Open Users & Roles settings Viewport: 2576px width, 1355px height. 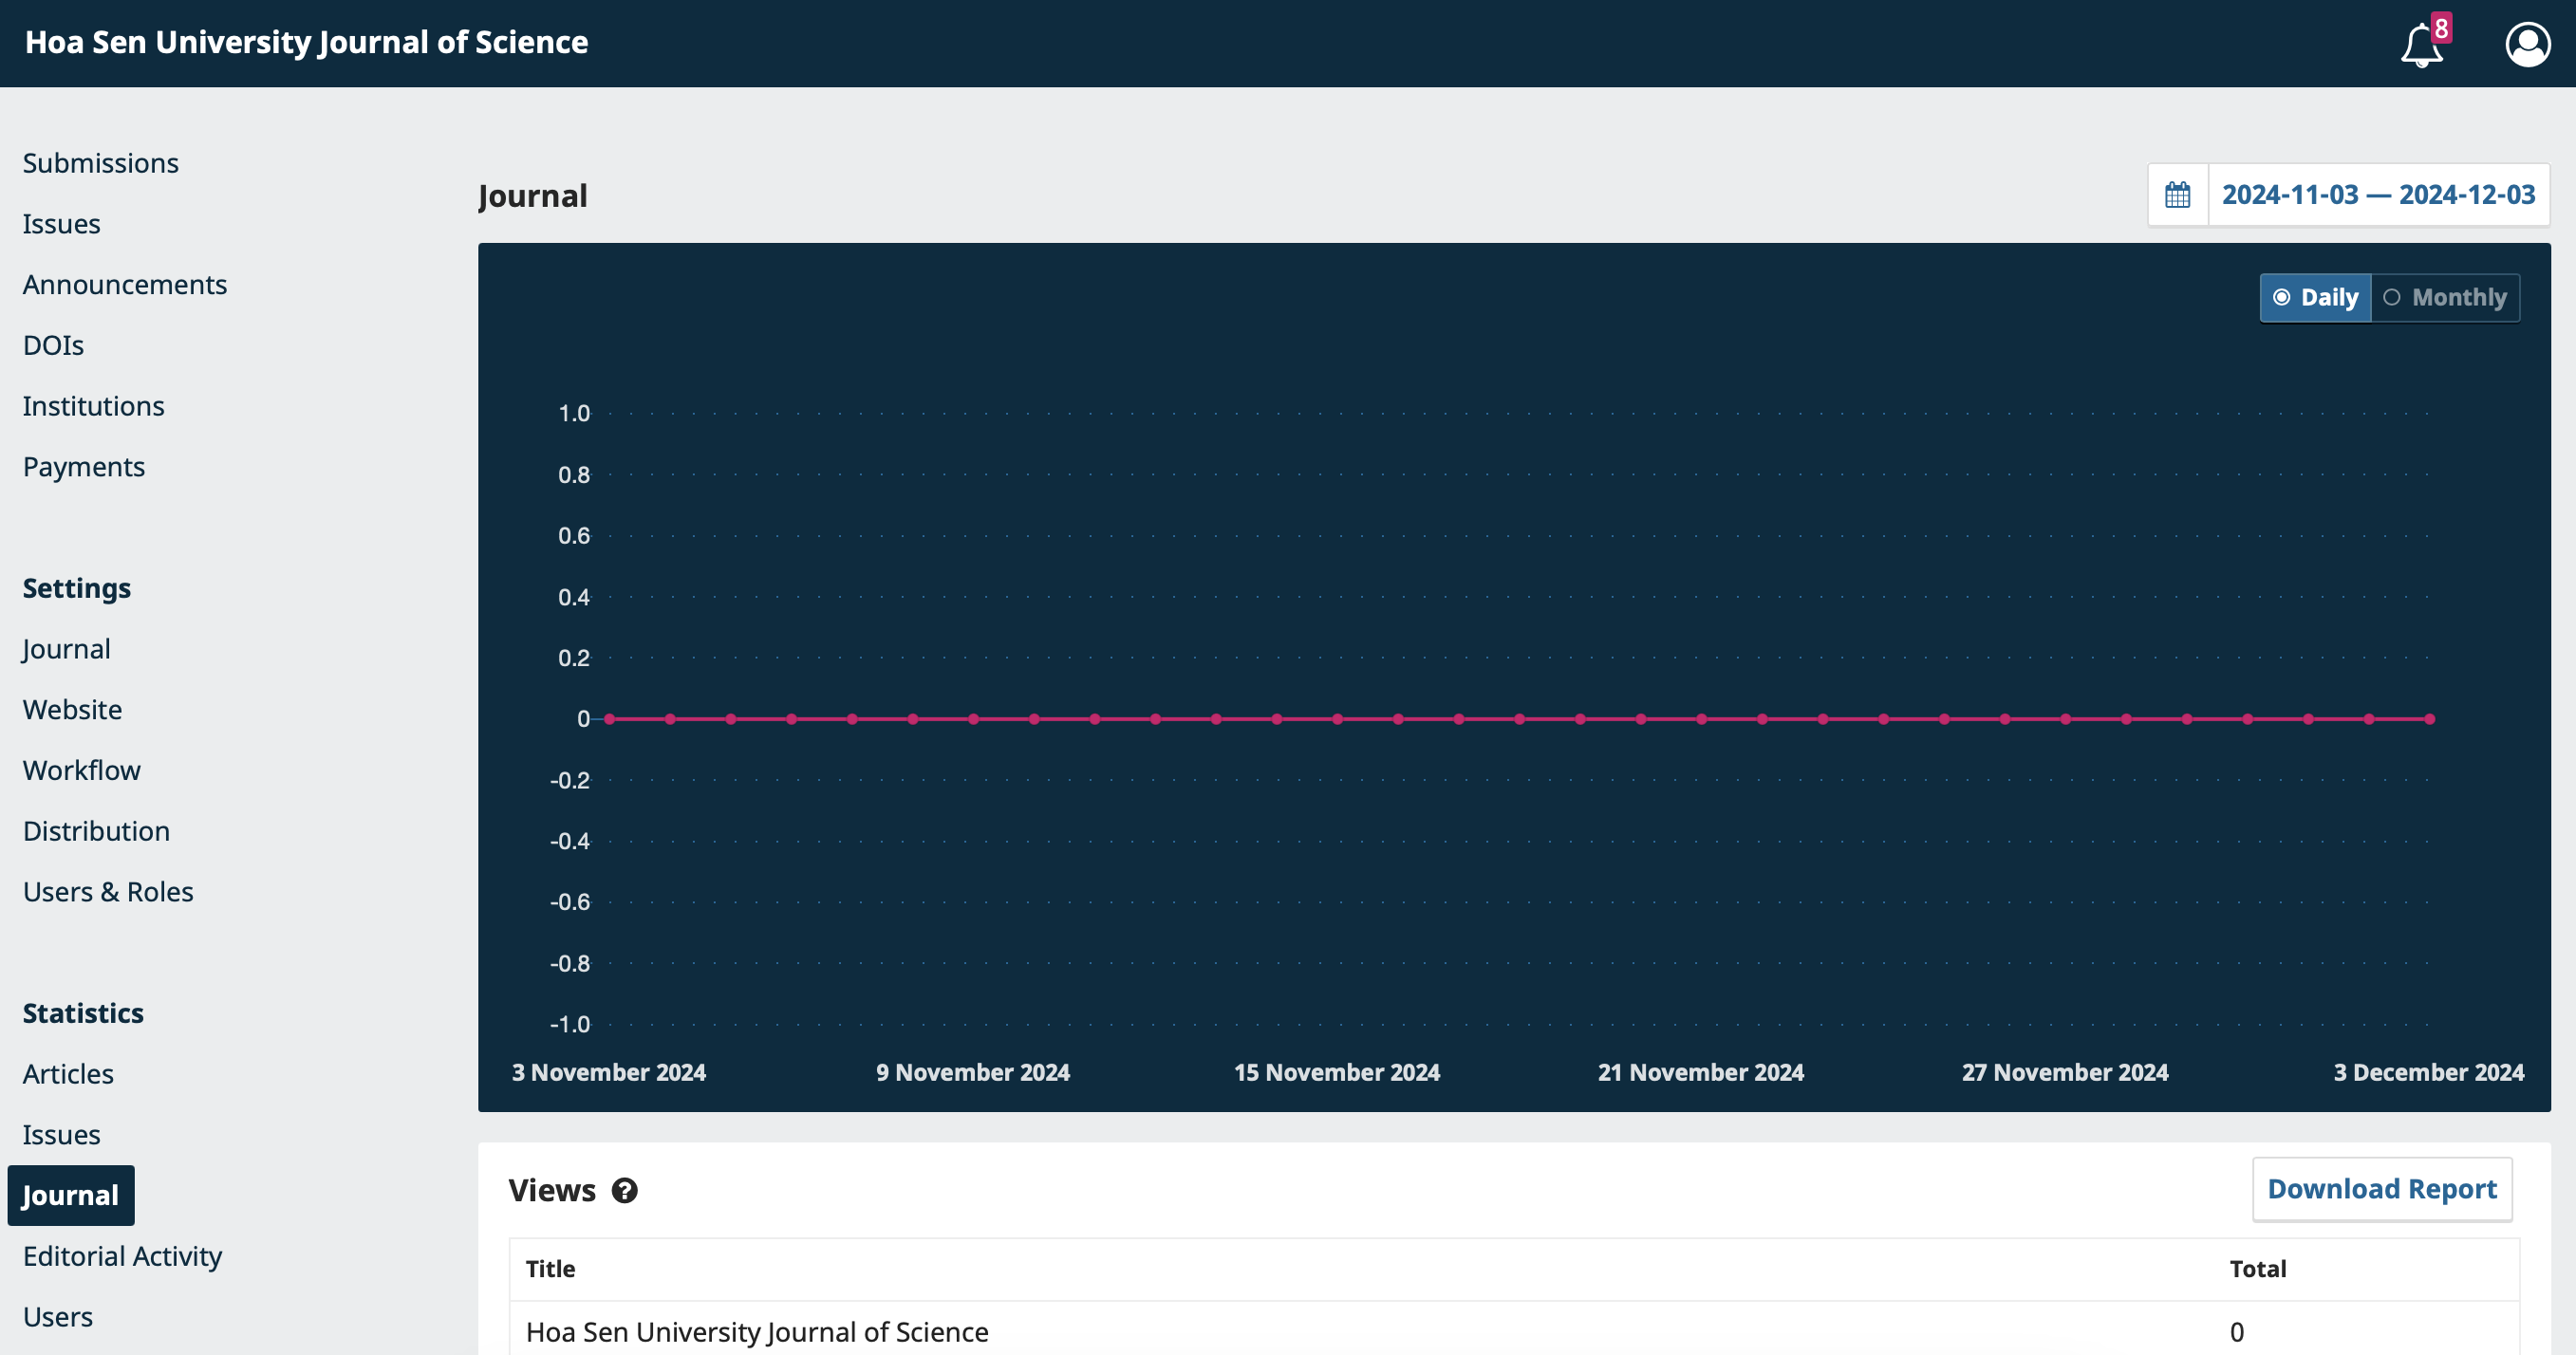click(108, 892)
